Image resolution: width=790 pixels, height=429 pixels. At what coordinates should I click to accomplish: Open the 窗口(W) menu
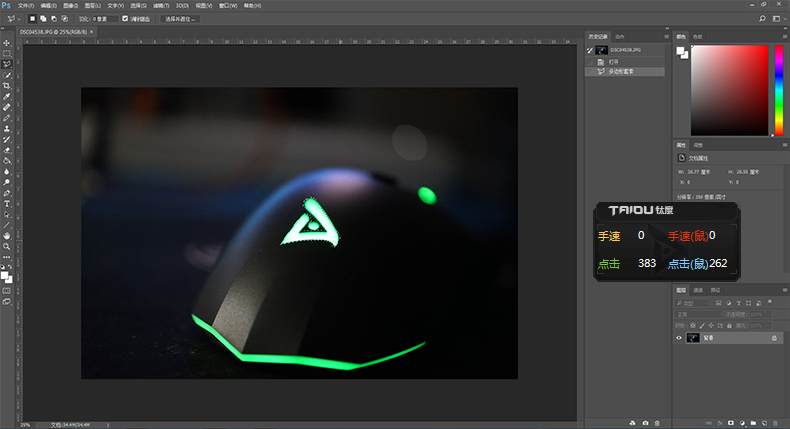[228, 6]
